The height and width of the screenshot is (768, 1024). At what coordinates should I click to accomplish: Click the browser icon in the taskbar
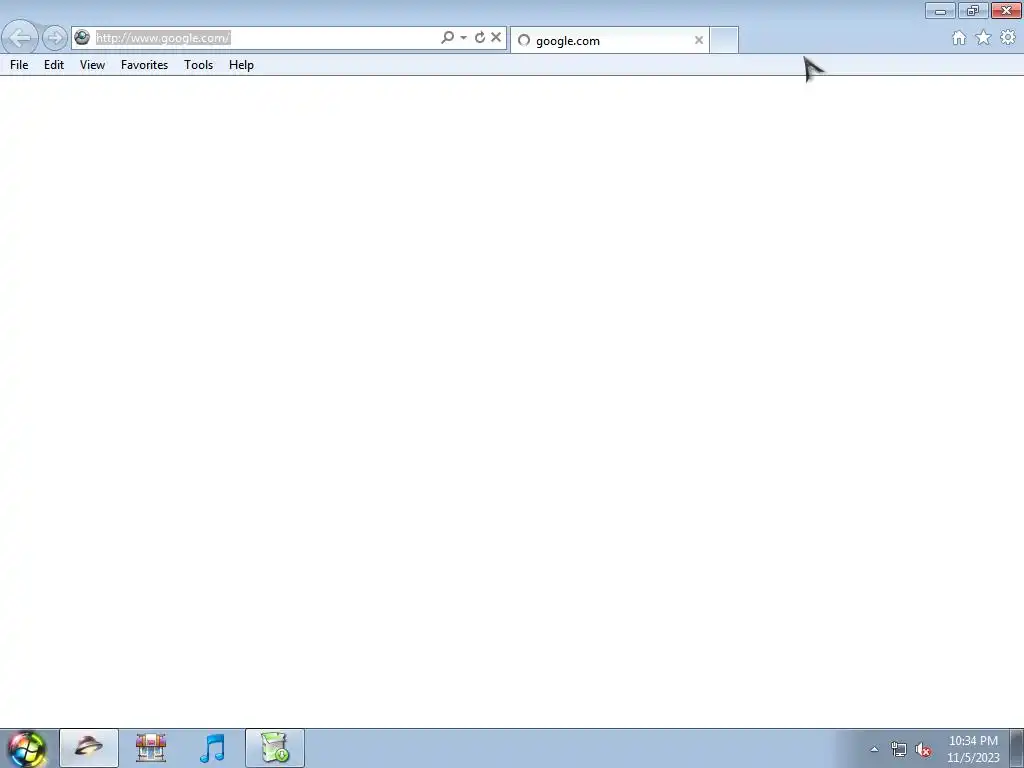click(x=89, y=748)
